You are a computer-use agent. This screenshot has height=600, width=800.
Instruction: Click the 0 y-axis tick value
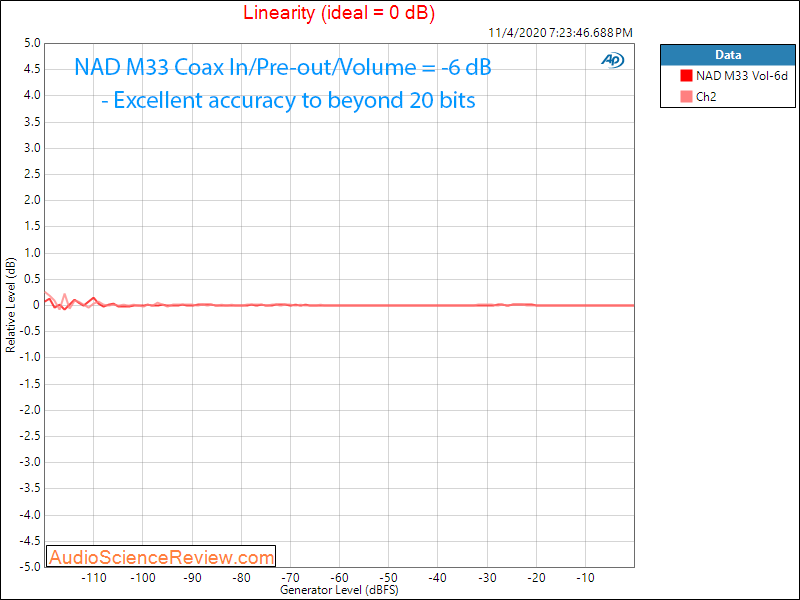point(36,306)
